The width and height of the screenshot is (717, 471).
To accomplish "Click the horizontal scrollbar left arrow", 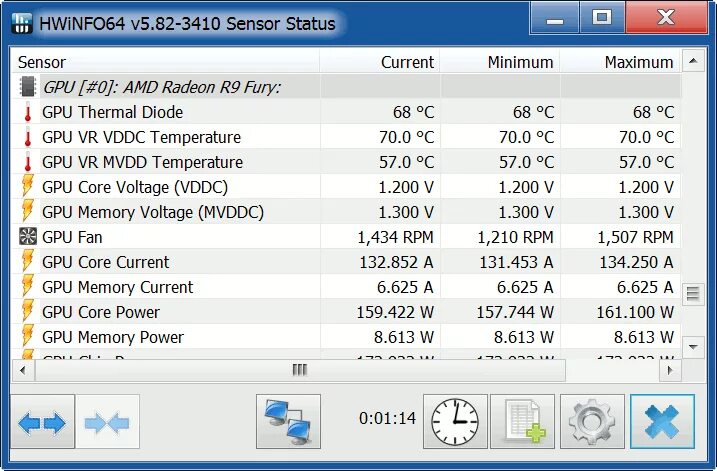I will point(23,370).
